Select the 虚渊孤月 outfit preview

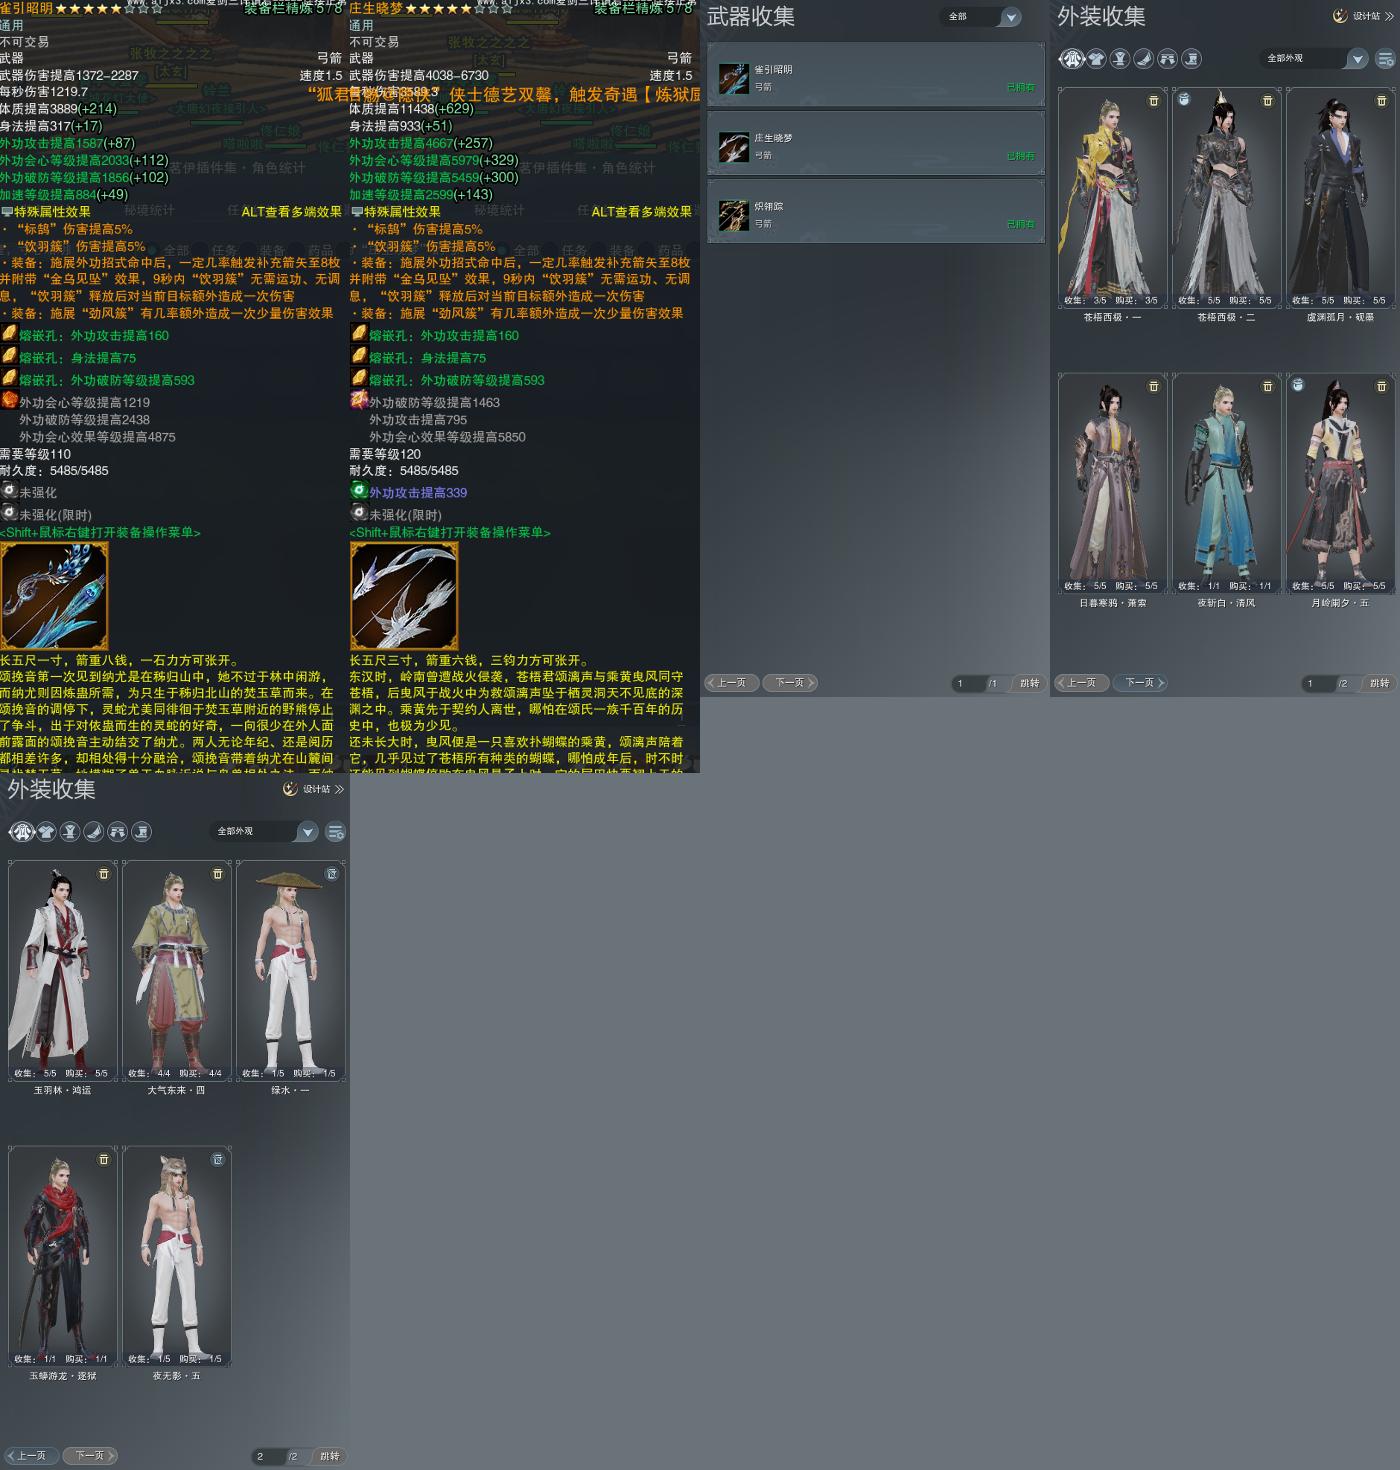pyautogui.click(x=1341, y=198)
